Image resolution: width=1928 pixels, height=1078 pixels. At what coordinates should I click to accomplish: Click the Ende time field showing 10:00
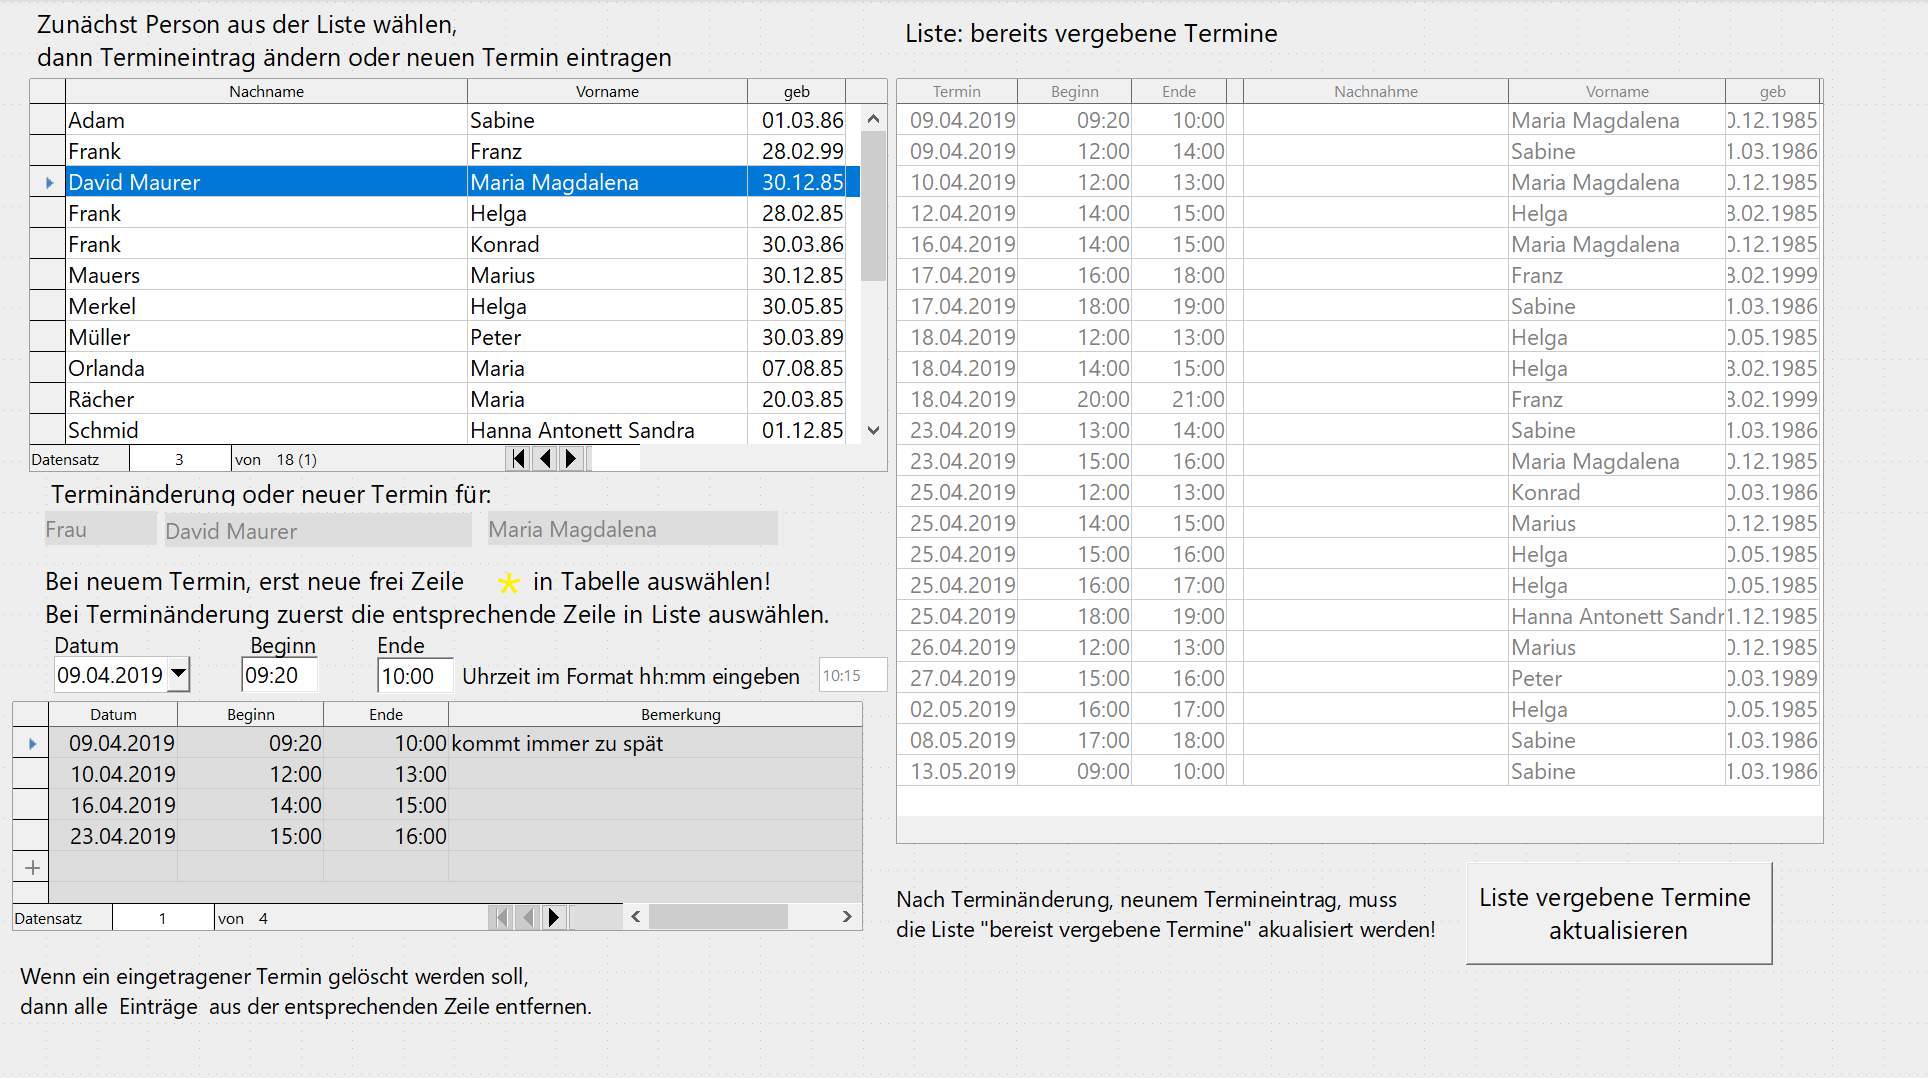pos(414,676)
